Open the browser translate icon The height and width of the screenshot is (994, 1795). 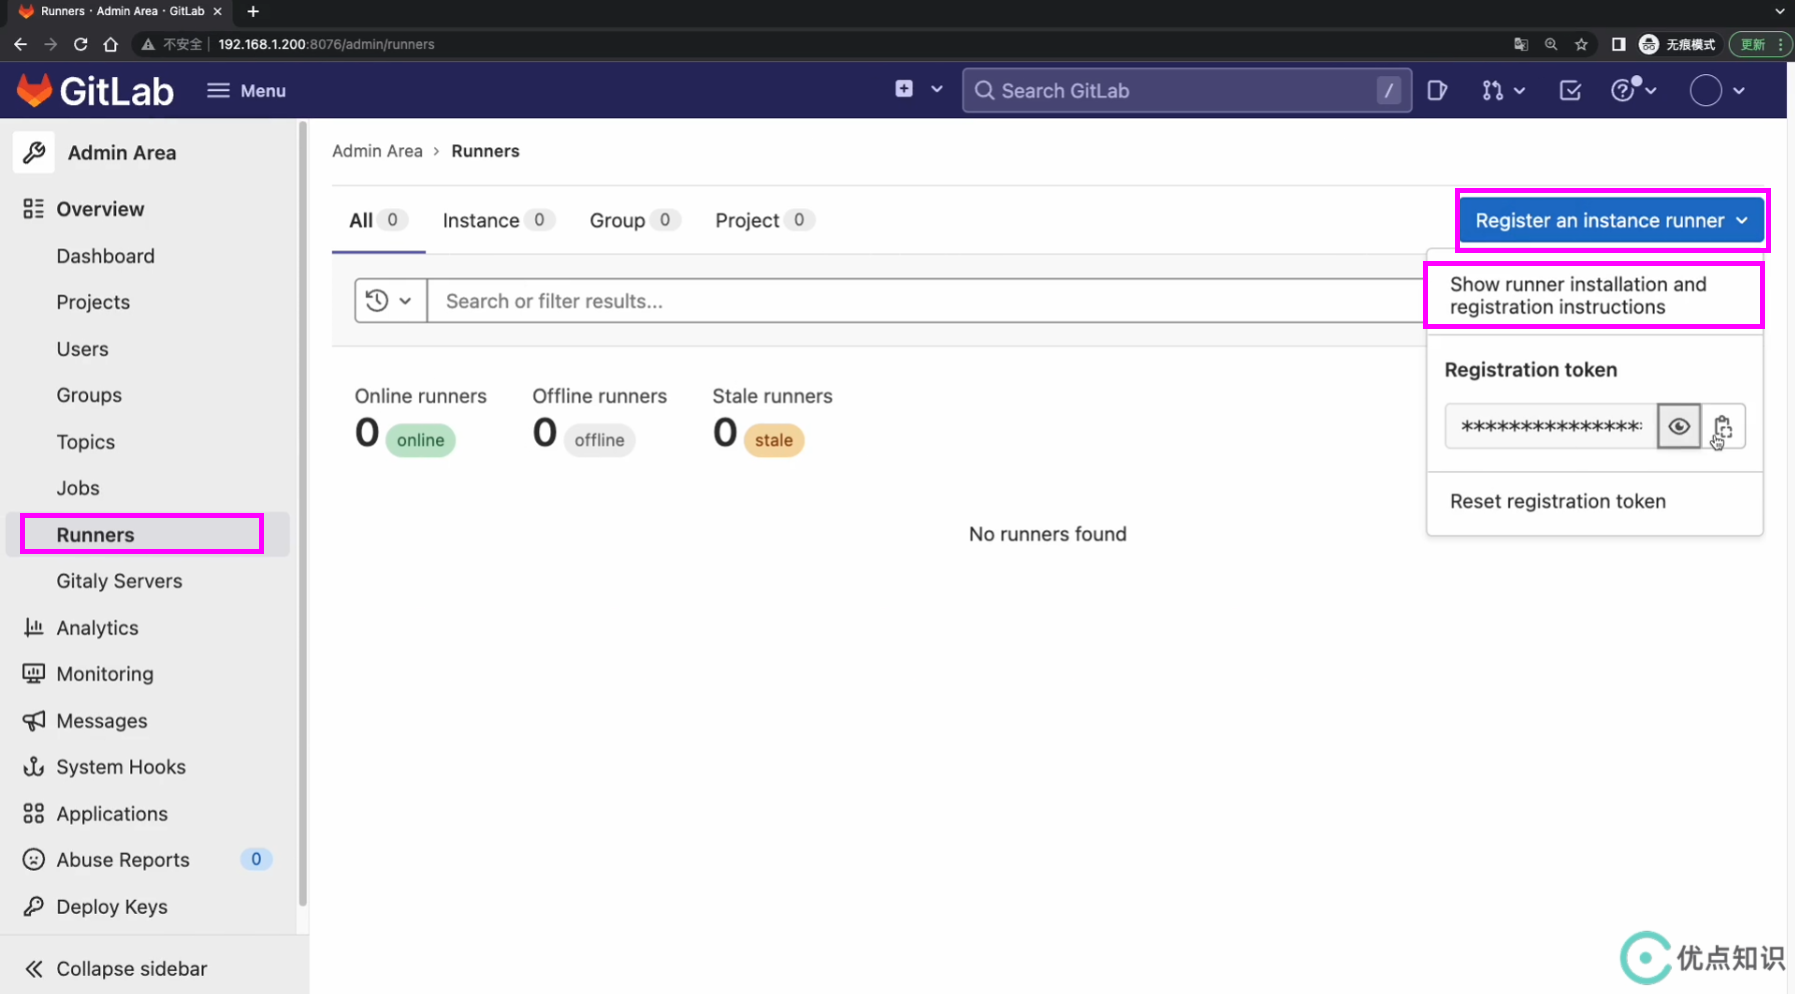tap(1521, 44)
